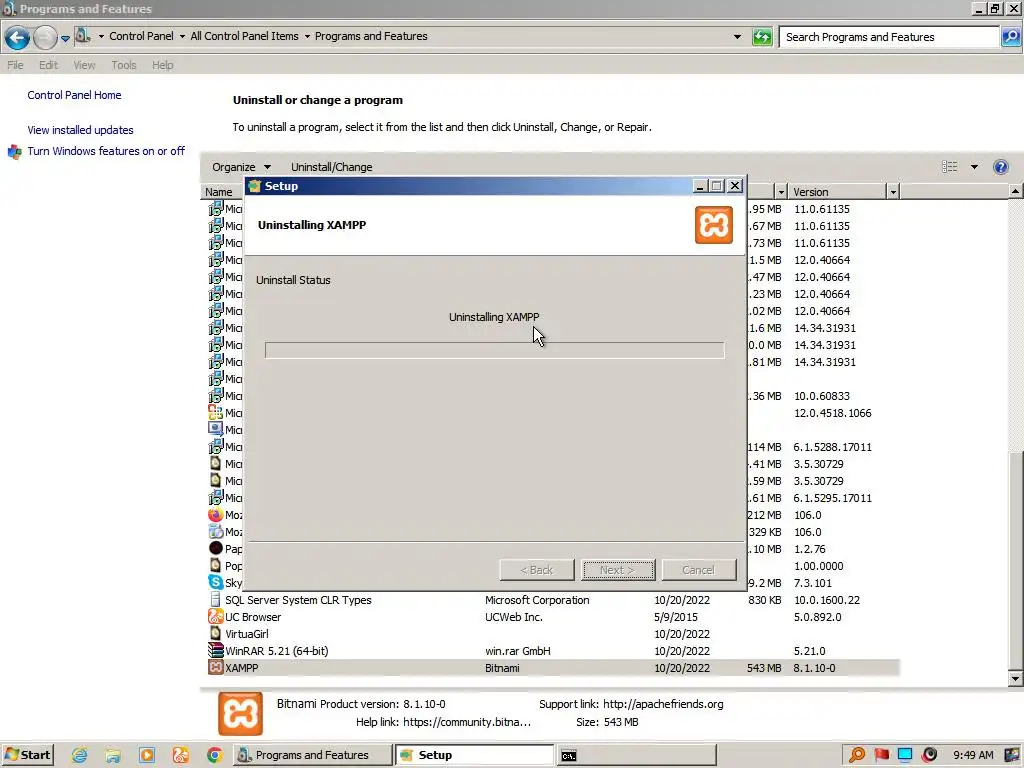Screen dimensions: 1024x768
Task: Open the Tools menu
Action: click(x=123, y=65)
